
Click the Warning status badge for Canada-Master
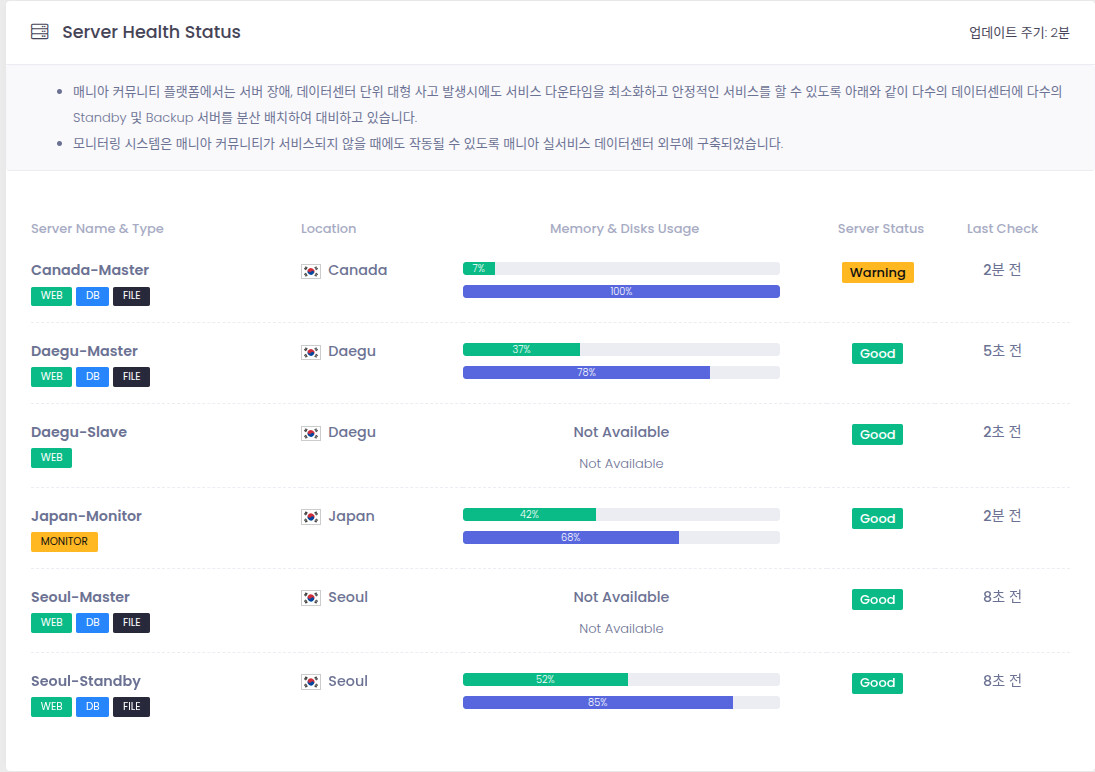tap(877, 272)
